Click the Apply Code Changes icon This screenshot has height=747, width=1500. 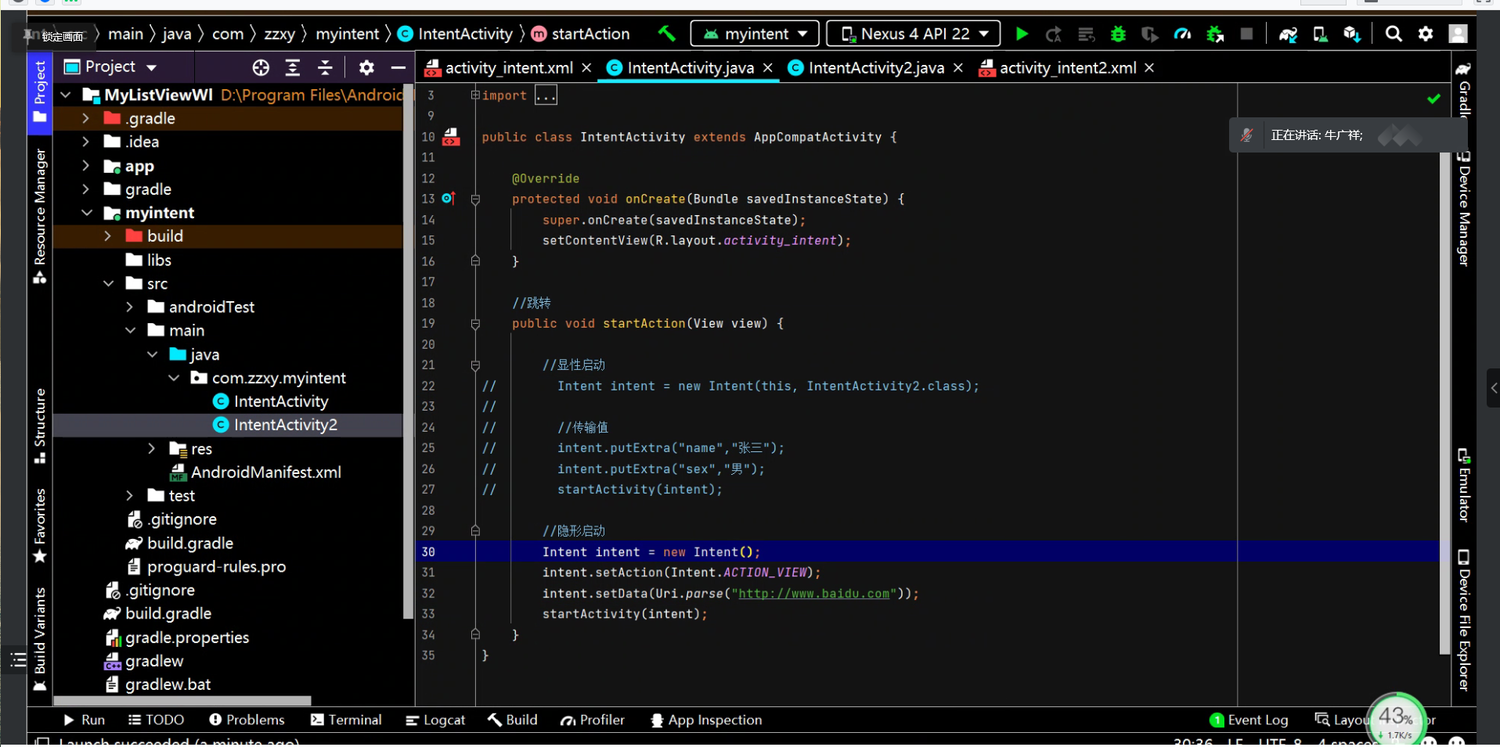coord(1086,34)
